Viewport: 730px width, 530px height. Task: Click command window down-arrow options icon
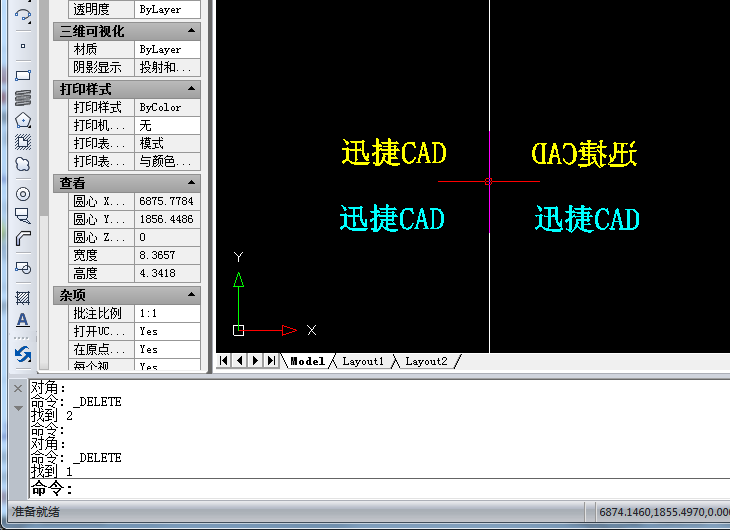(18, 408)
